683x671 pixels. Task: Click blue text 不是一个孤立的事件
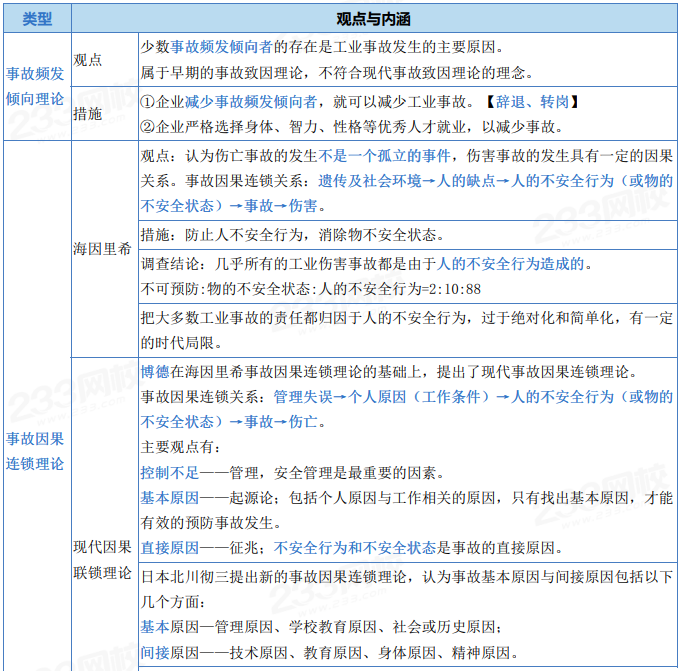(x=385, y=156)
